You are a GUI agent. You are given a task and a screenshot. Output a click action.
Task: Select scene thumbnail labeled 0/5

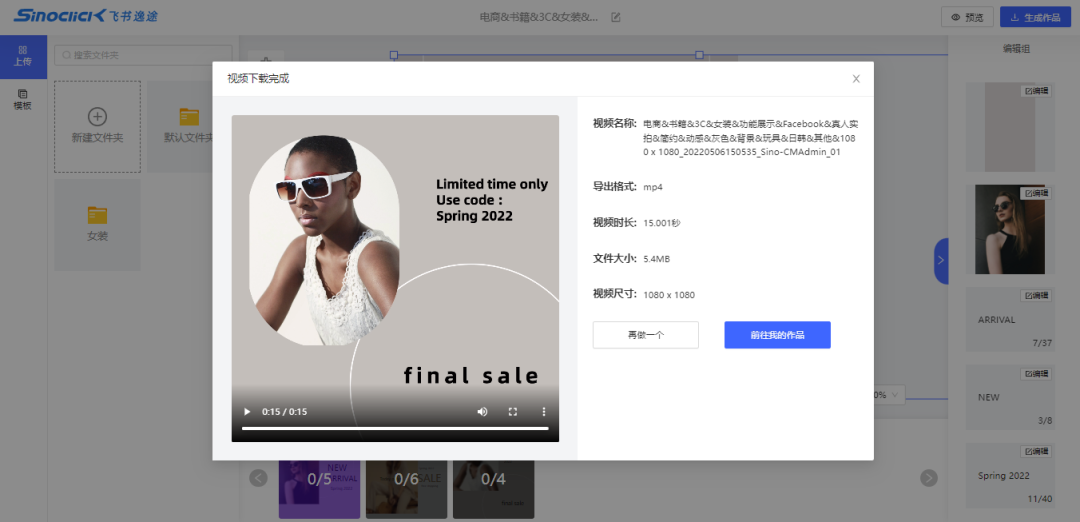coord(320,489)
